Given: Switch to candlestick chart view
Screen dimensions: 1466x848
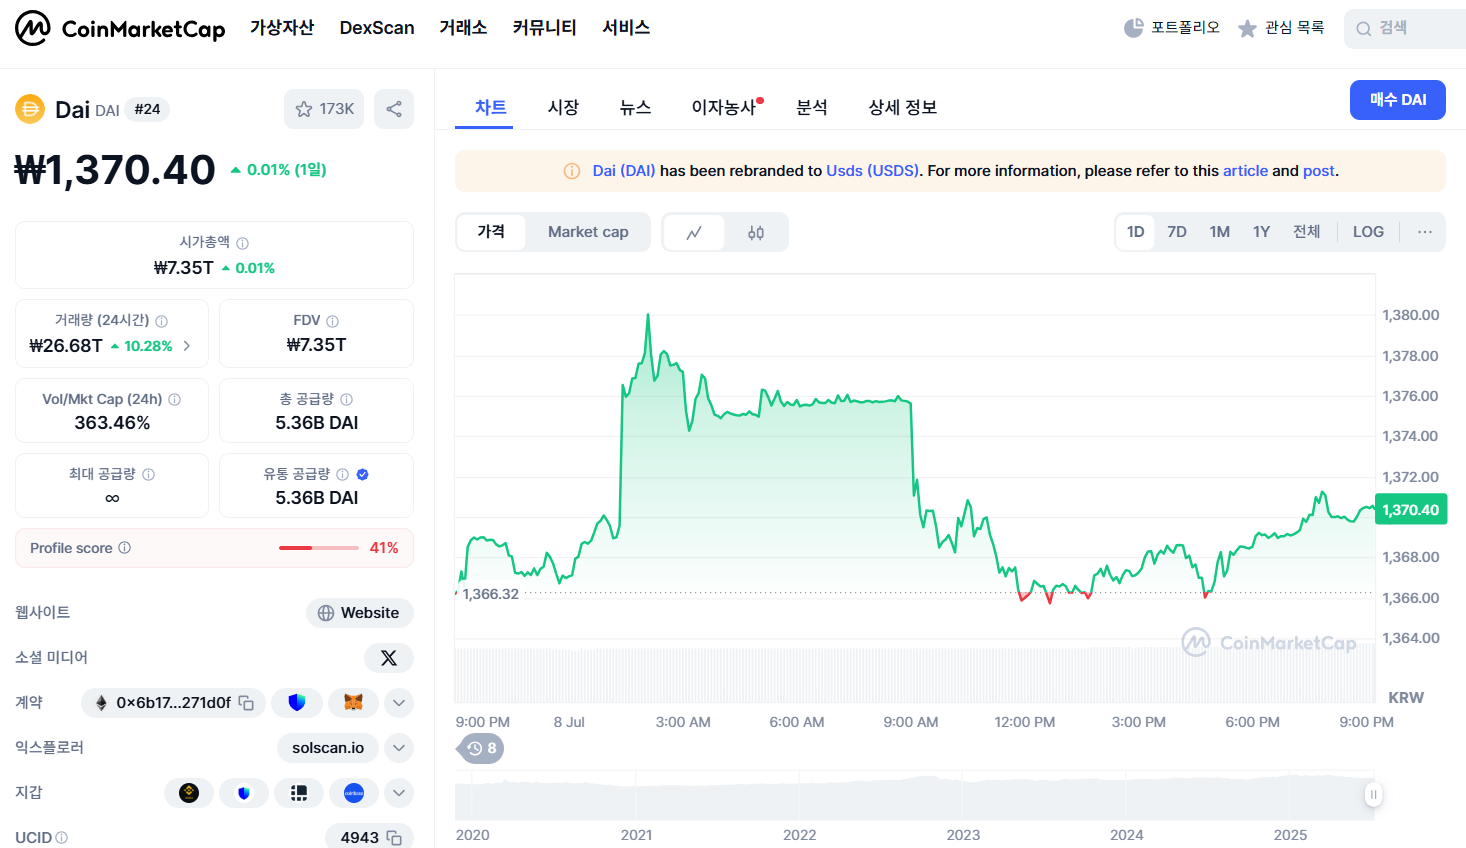Looking at the screenshot, I should pos(755,231).
